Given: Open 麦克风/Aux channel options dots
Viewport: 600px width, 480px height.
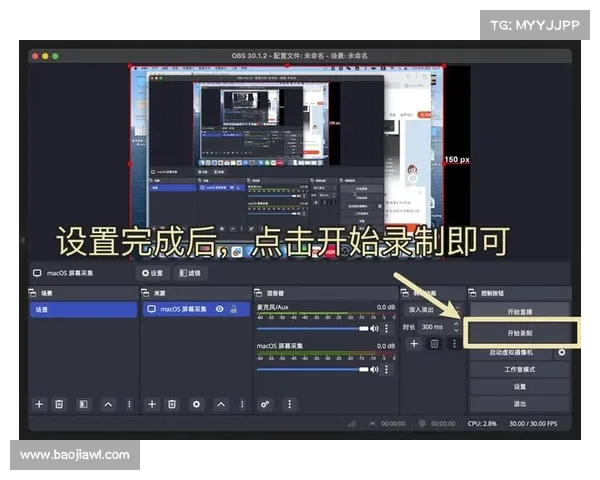Looking at the screenshot, I should pyautogui.click(x=386, y=328).
